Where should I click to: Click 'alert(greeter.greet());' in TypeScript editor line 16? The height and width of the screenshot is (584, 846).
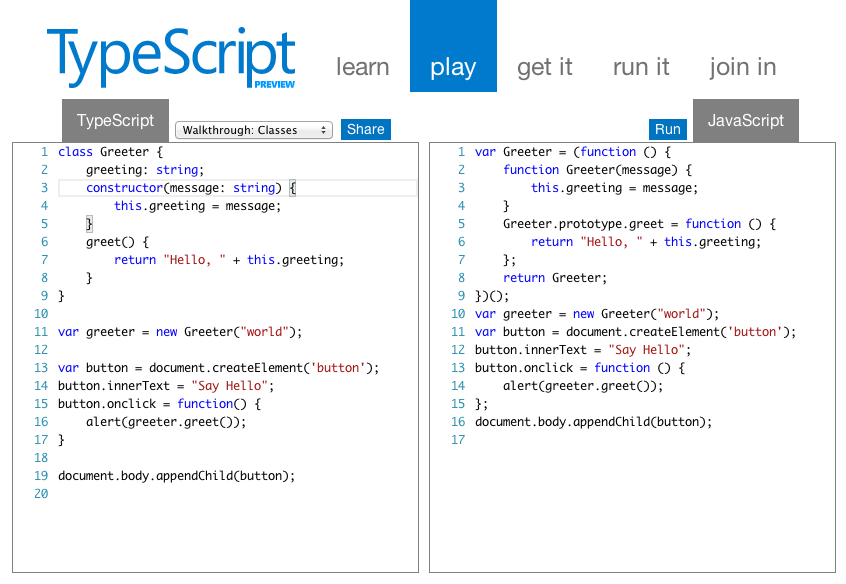(x=166, y=422)
